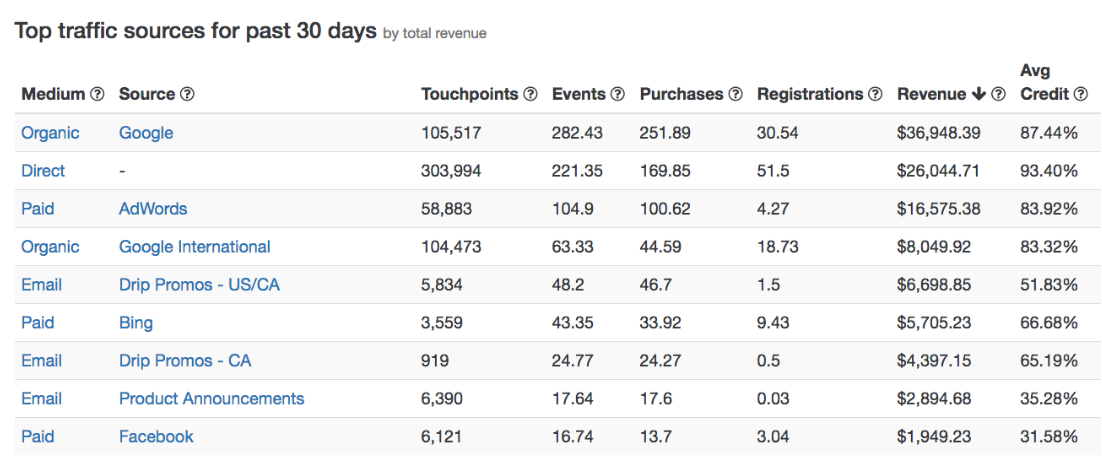Open the AdWords source link
This screenshot has height=464, width=1102.
click(153, 209)
